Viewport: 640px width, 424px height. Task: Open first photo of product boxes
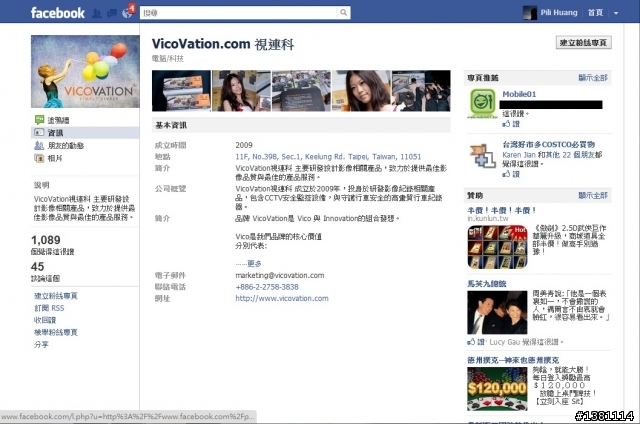tap(181, 91)
